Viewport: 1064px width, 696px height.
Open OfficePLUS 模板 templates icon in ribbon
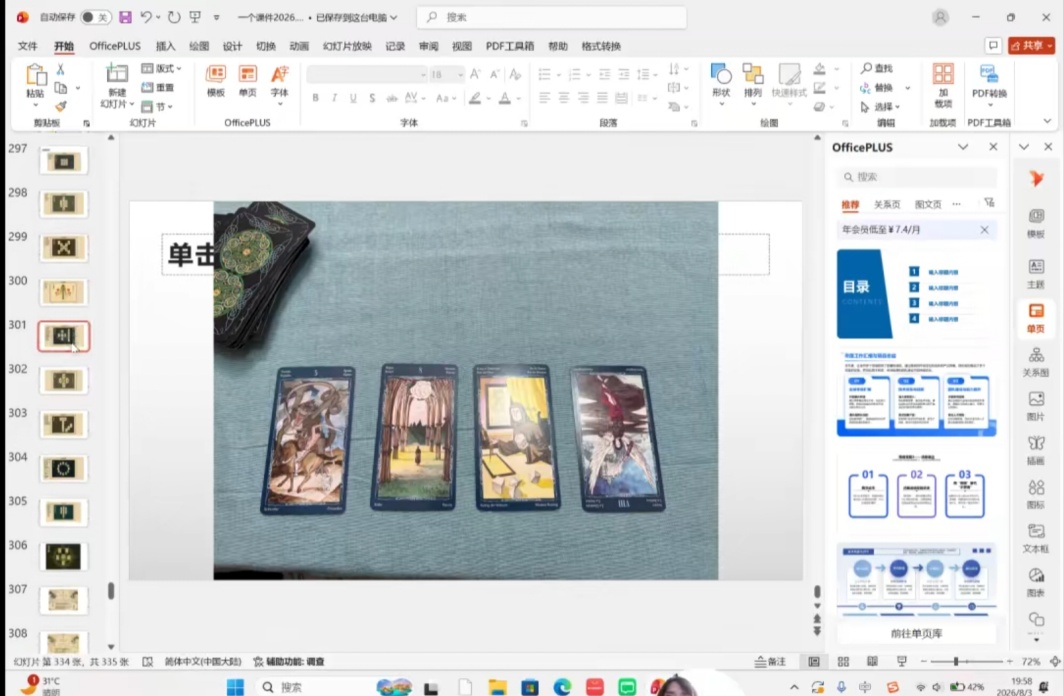[x=216, y=75]
